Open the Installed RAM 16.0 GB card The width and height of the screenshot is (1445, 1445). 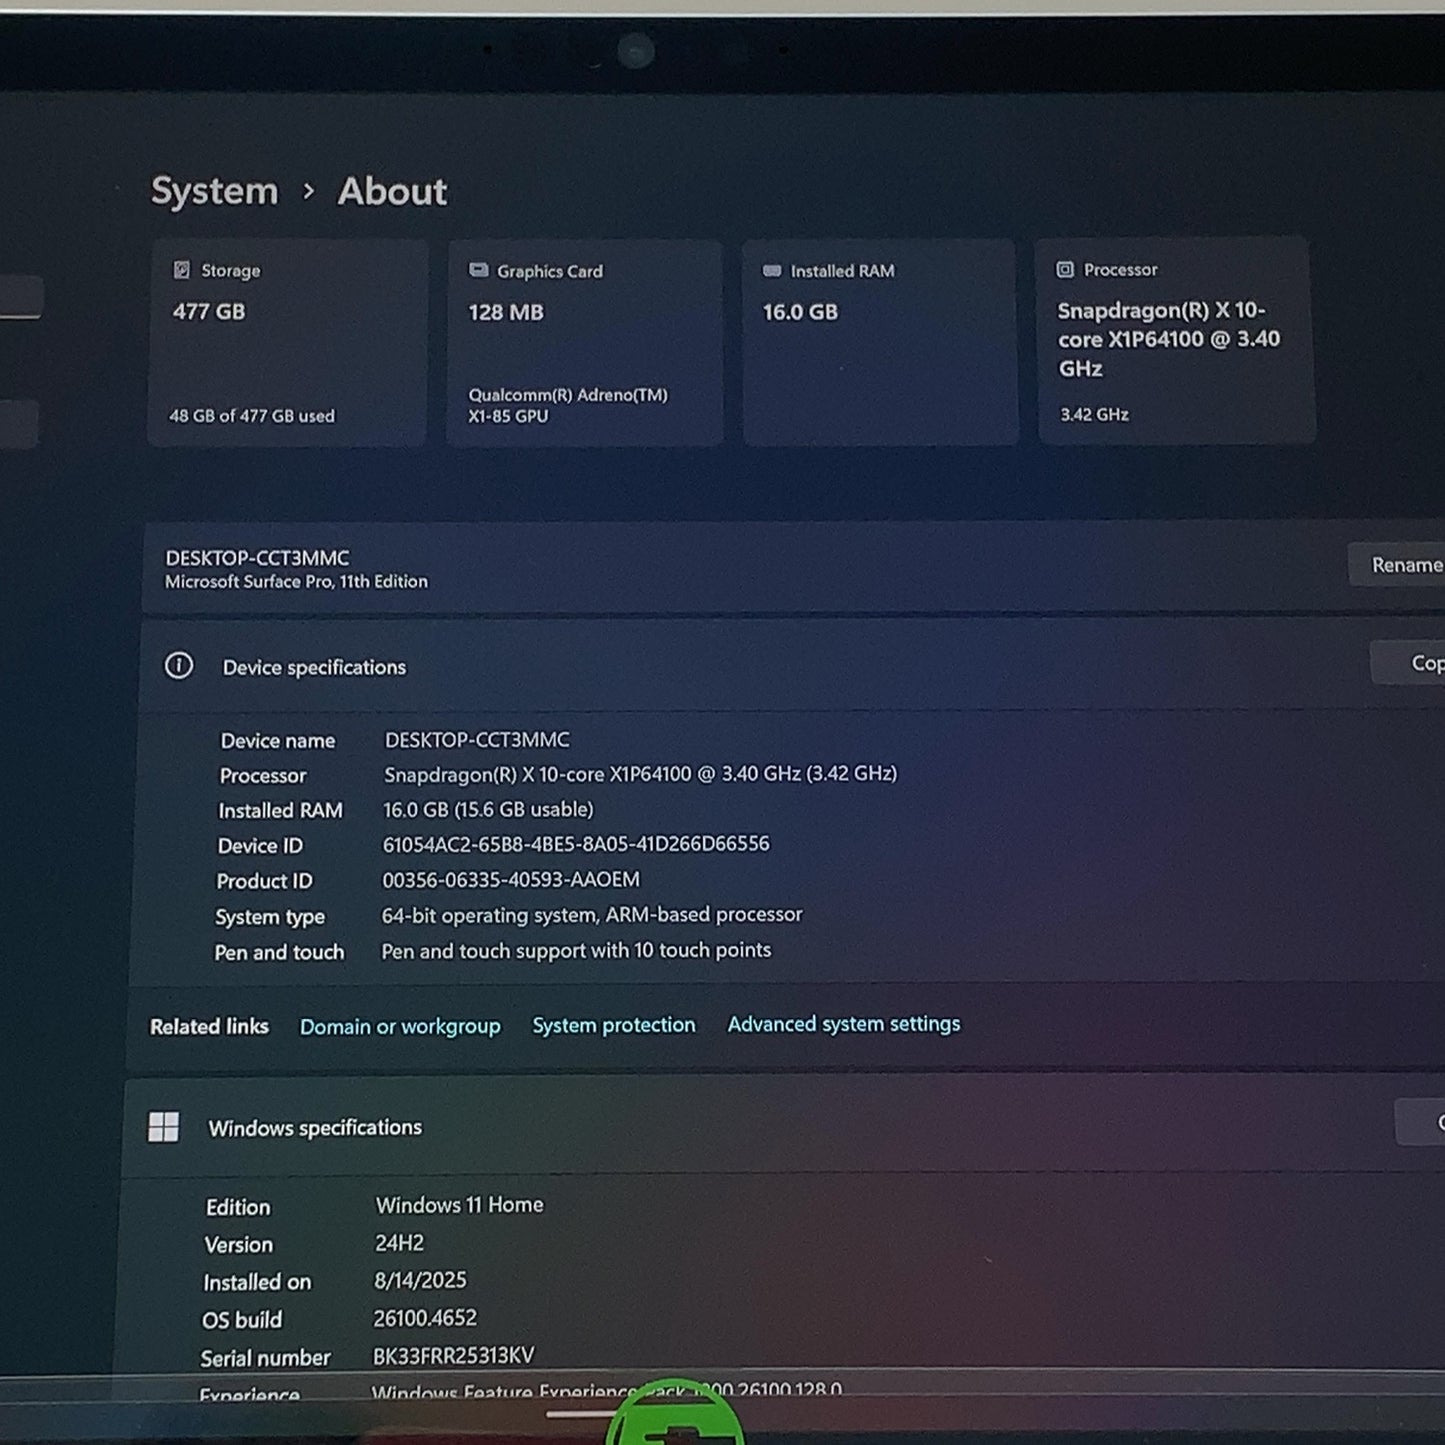click(879, 342)
